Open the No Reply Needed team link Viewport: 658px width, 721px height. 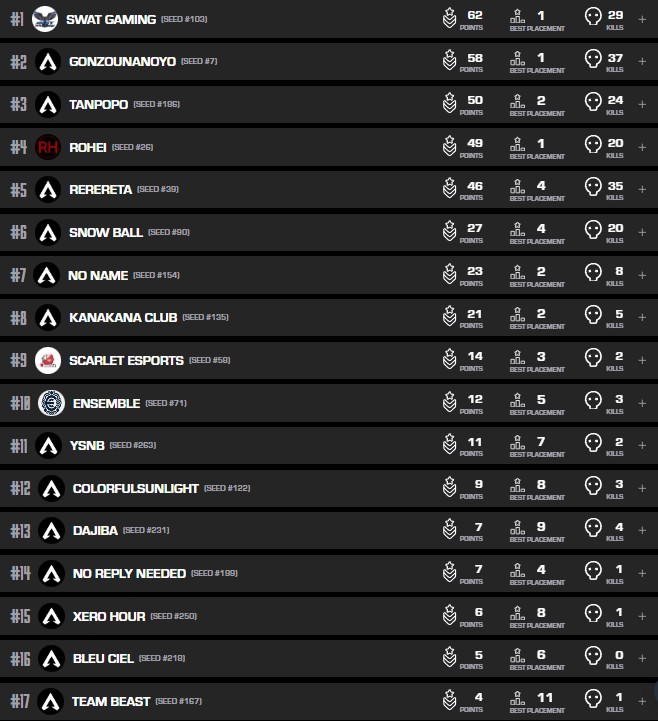pos(129,573)
